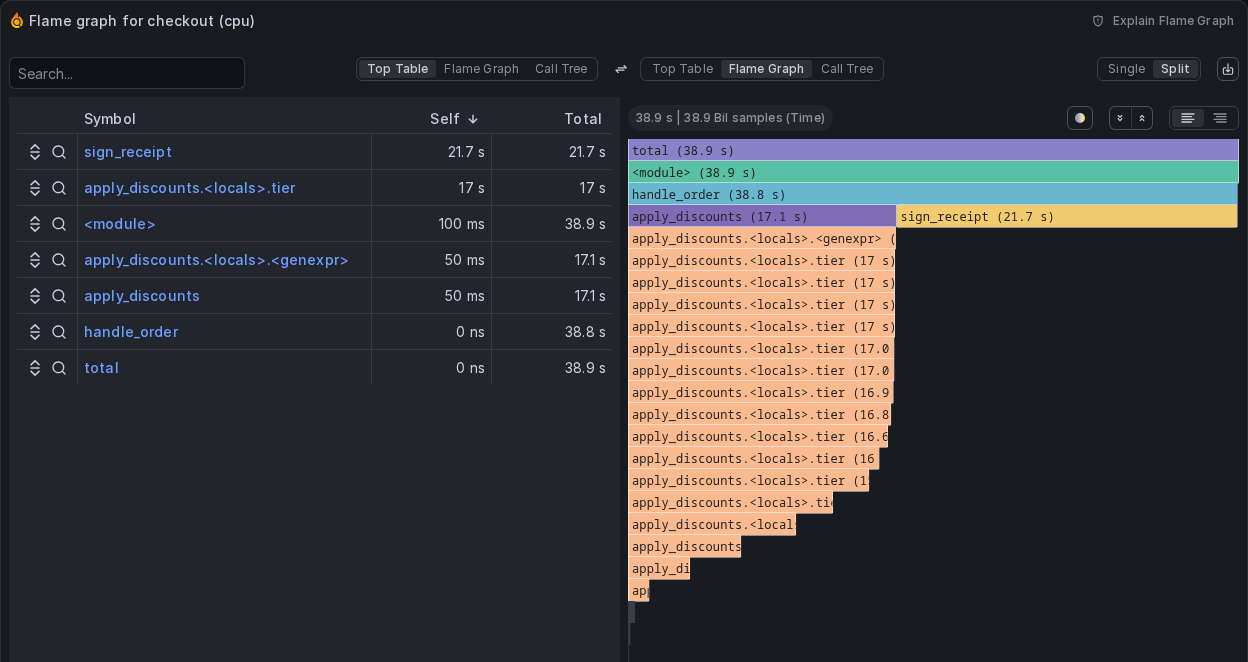This screenshot has width=1248, height=662.
Task: Click the 38.9 s samples summary badge
Action: 730,118
